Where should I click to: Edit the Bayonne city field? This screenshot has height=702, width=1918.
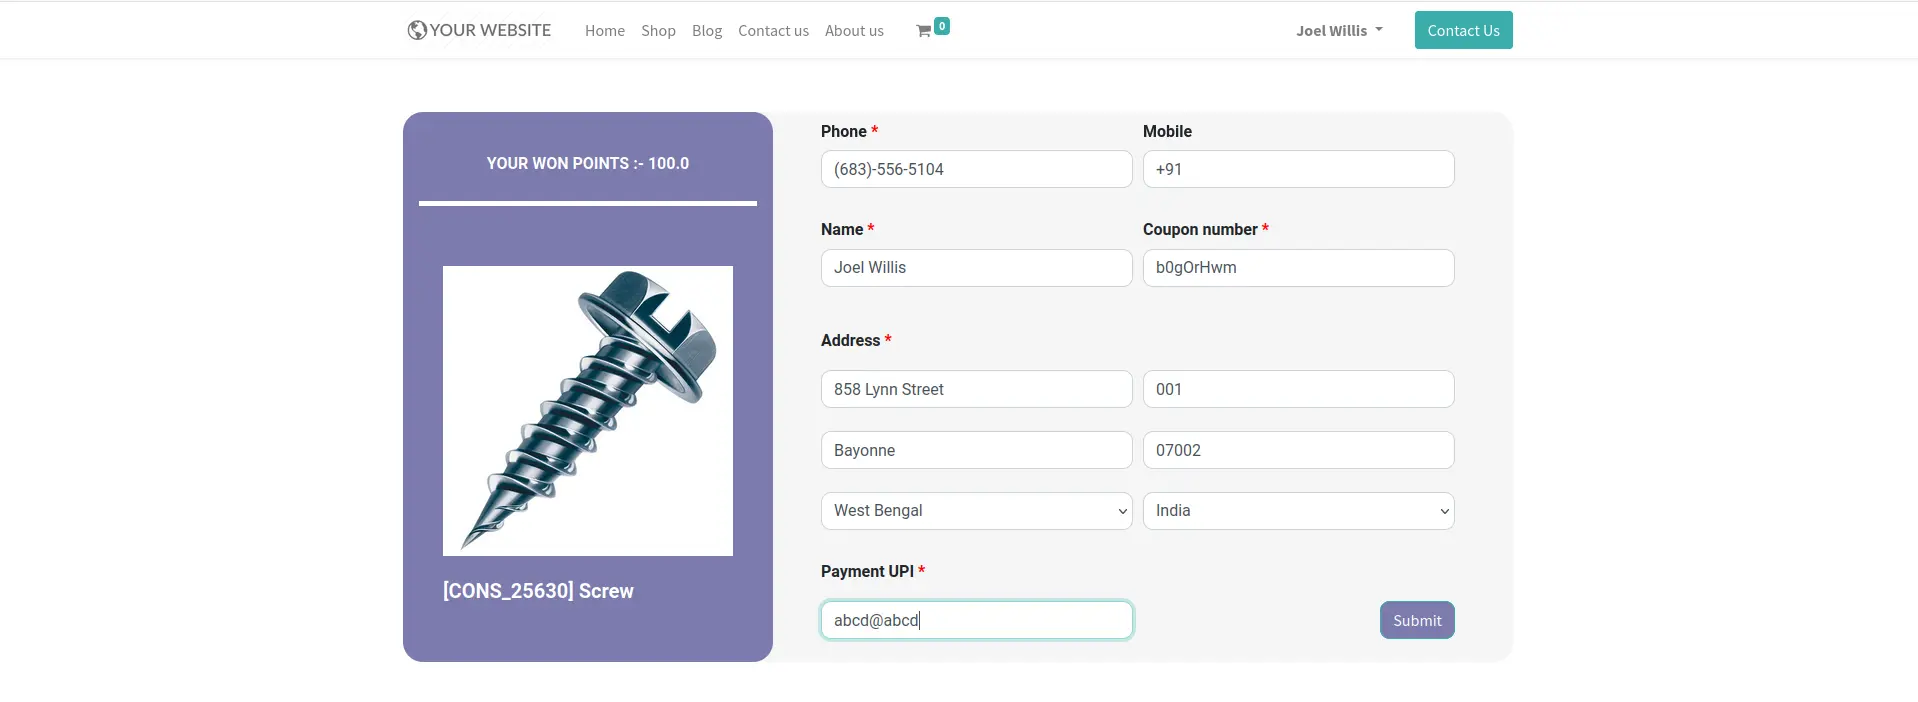(976, 450)
